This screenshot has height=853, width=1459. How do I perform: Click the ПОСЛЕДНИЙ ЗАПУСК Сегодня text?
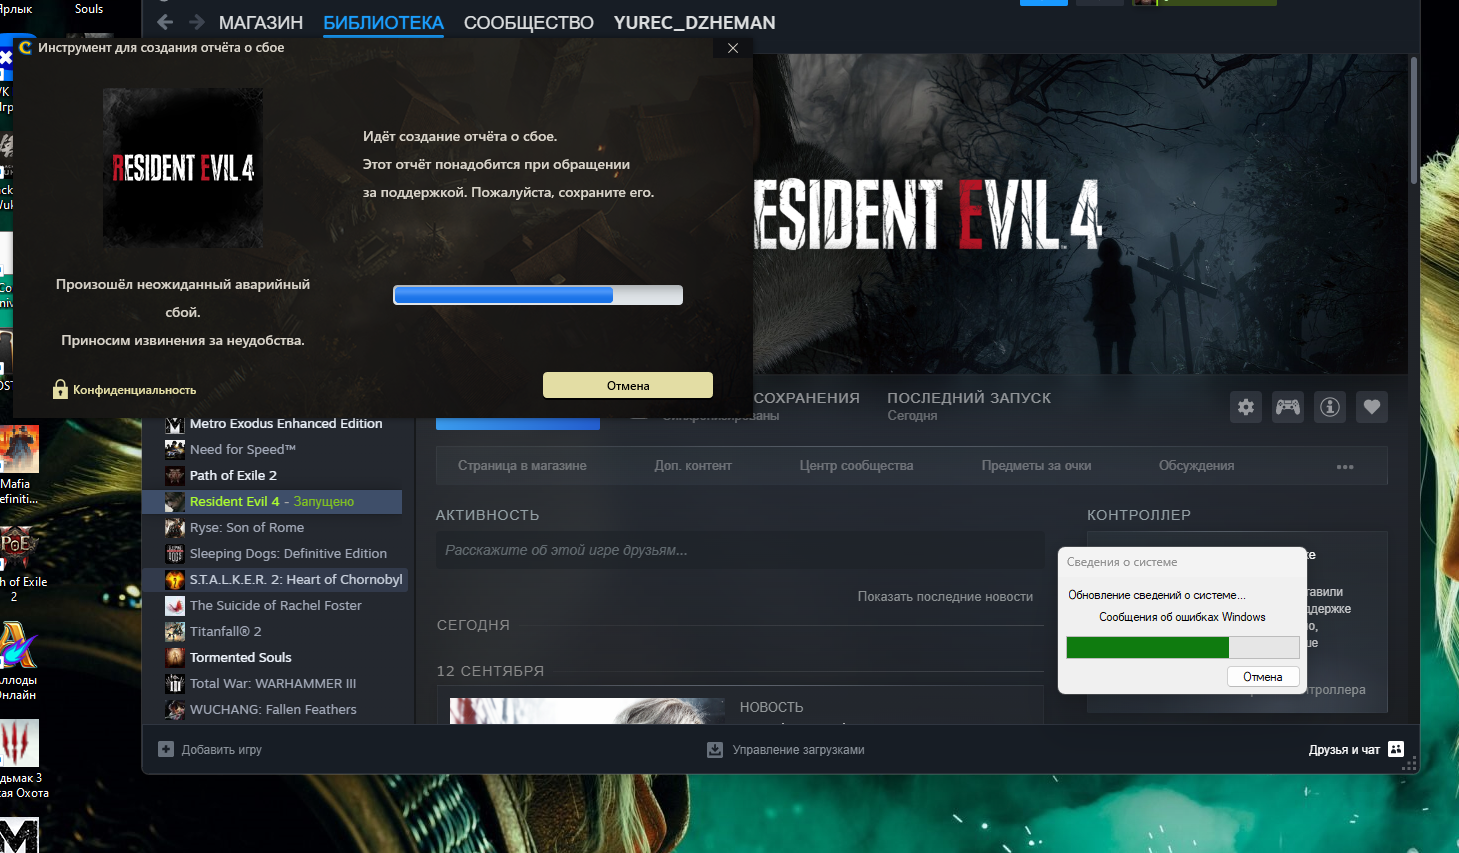[x=969, y=406]
